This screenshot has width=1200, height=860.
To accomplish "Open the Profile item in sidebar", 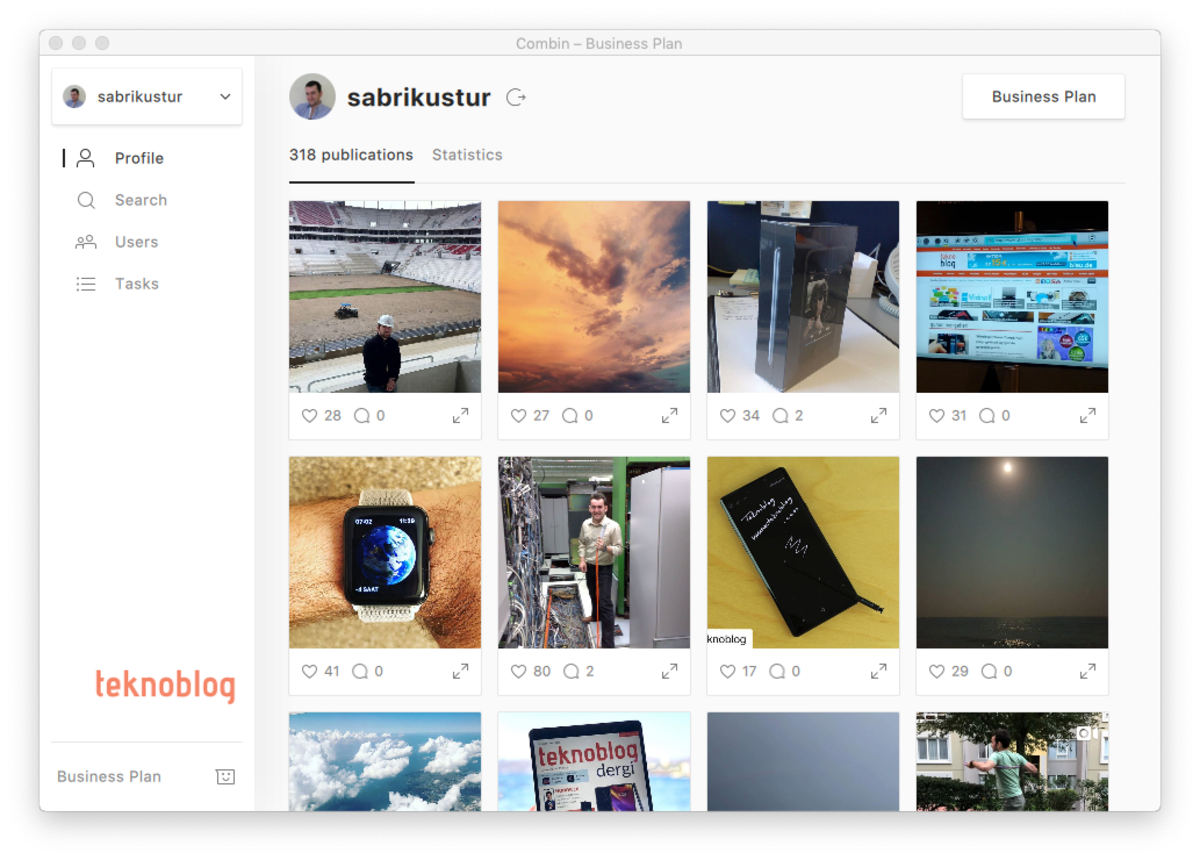I will (139, 158).
